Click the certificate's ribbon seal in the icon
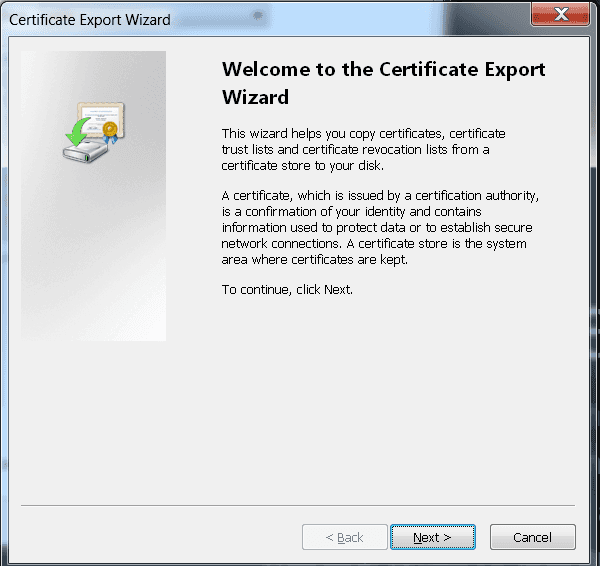The width and height of the screenshot is (600, 566). (x=110, y=130)
